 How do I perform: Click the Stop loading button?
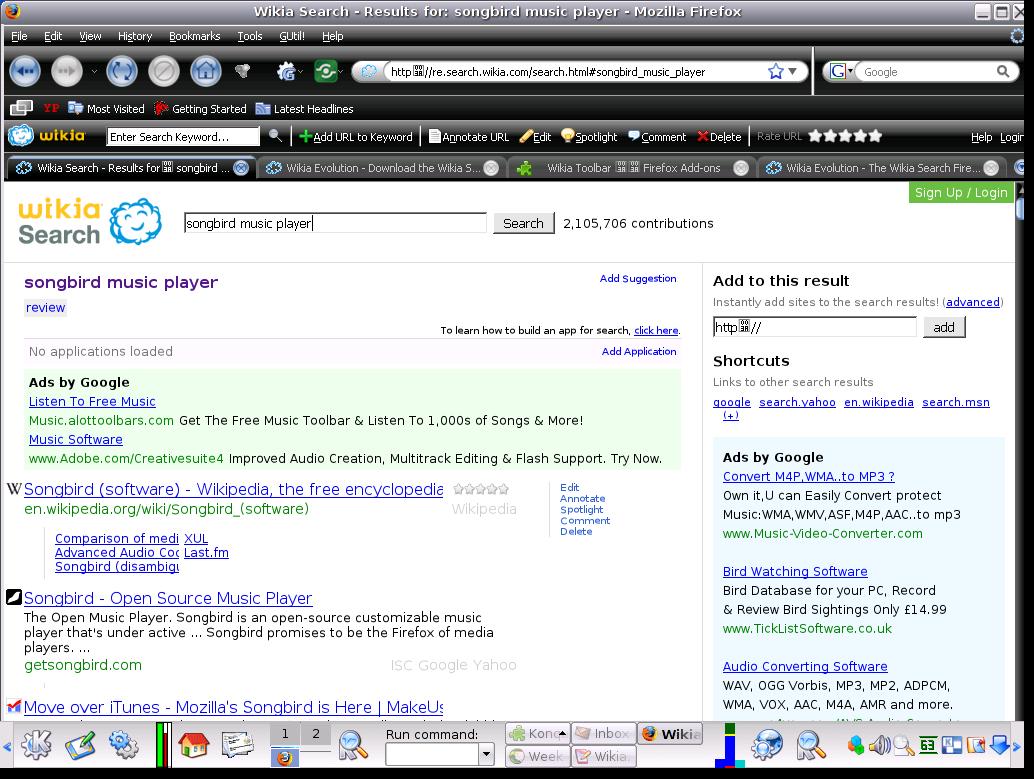[x=164, y=71]
